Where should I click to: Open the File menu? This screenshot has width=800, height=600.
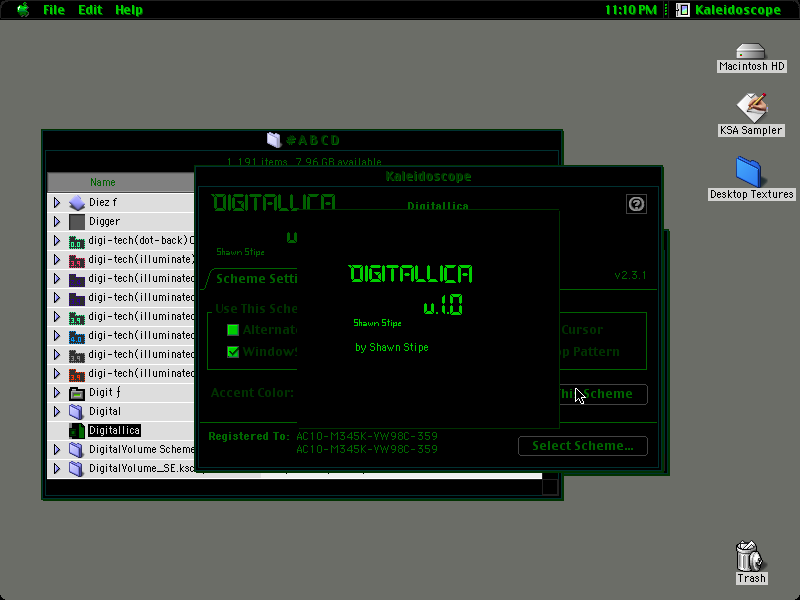54,10
